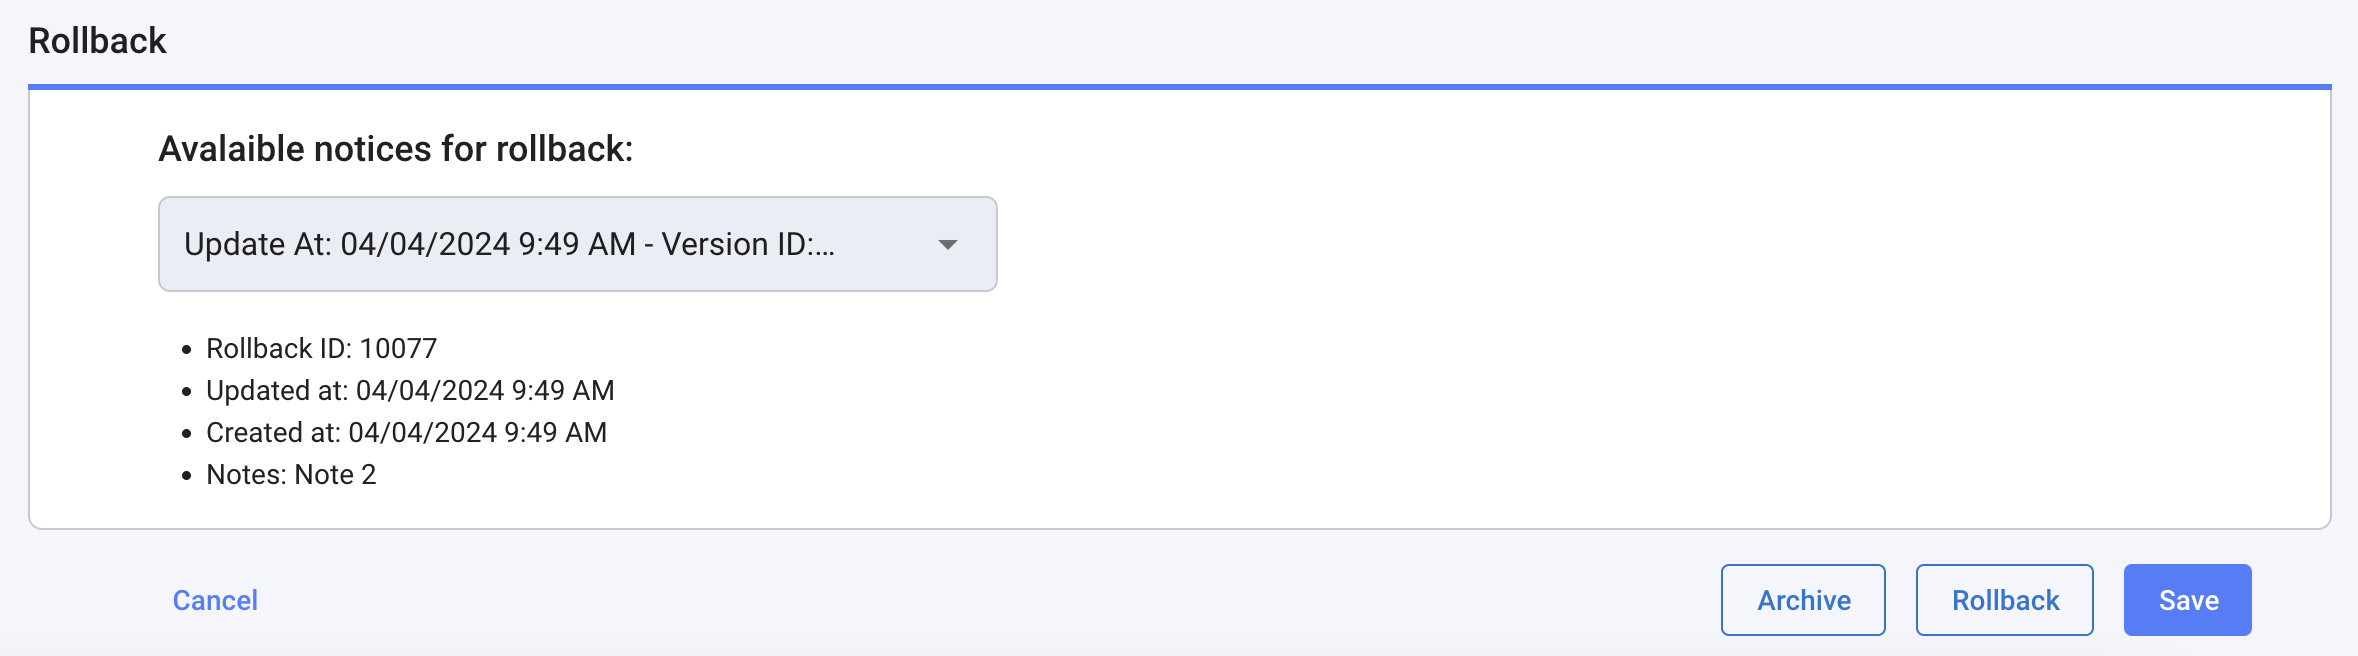Click the bullet beside Rollback ID
The width and height of the screenshot is (2358, 656).
(186, 350)
